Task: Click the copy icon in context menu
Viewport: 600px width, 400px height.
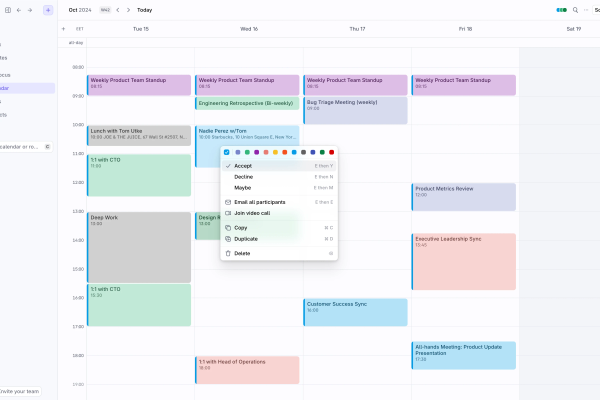Action: pos(228,228)
